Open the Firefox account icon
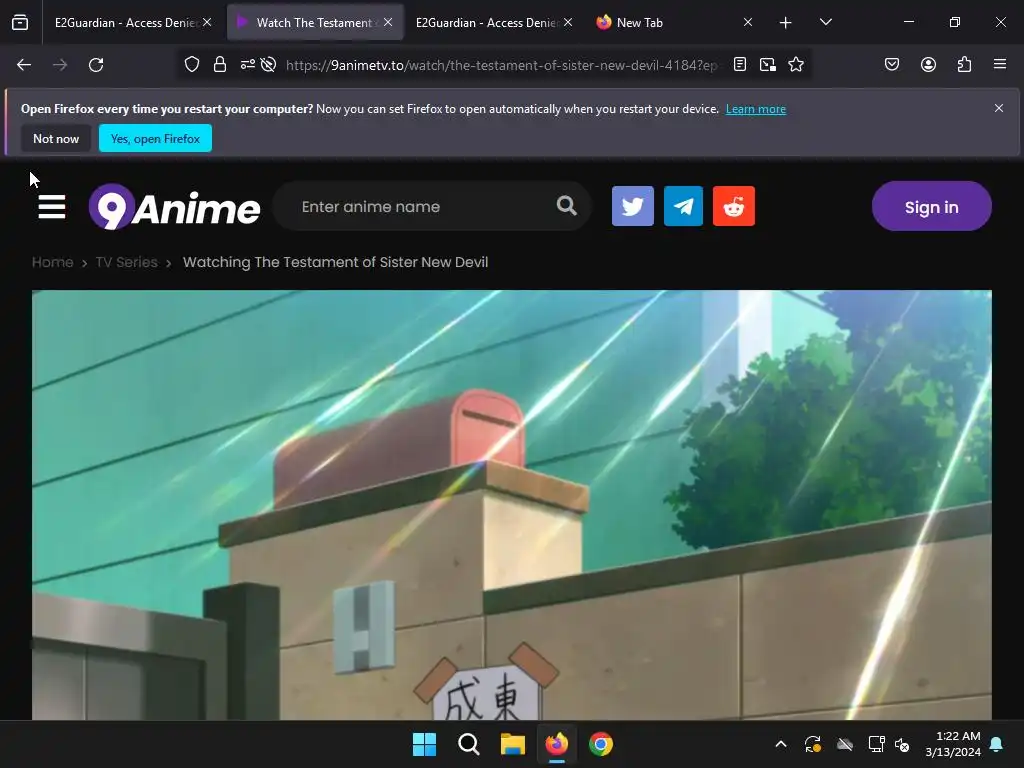 click(929, 65)
